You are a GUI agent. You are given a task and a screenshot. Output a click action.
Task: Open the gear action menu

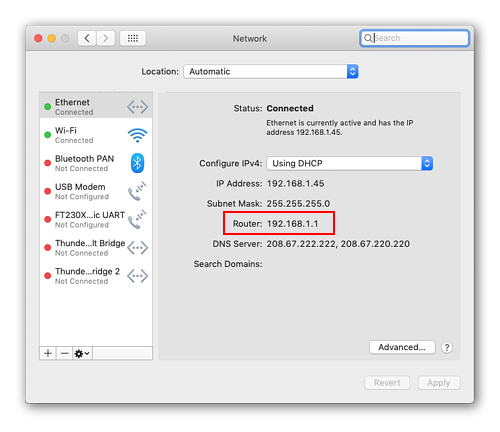(x=82, y=353)
